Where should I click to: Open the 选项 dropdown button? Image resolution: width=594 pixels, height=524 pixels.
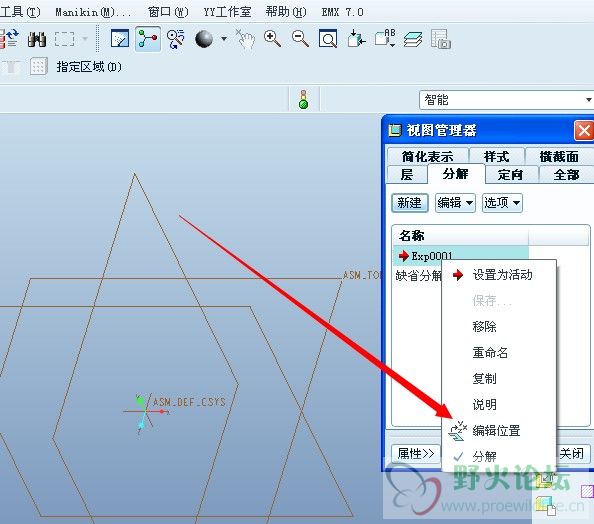502,203
